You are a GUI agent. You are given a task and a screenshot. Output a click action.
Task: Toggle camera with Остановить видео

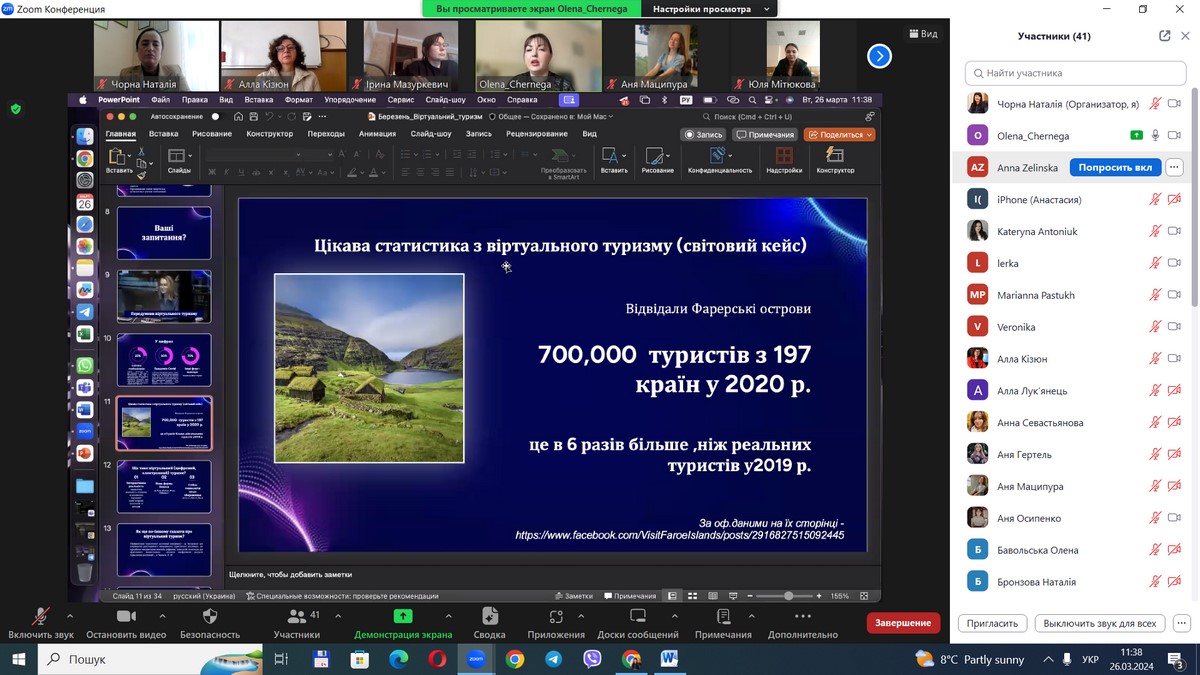click(126, 617)
